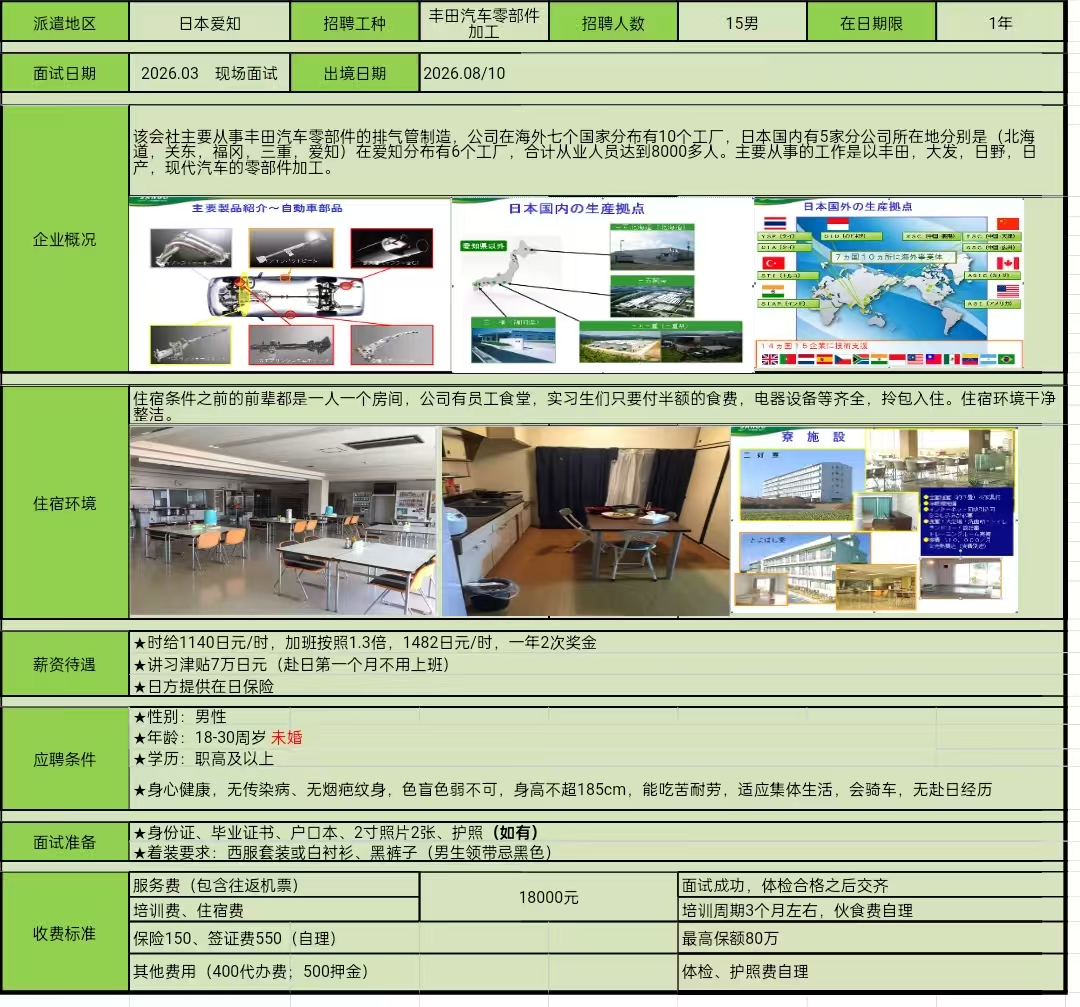Click the 时给1140日元/时 wage line
Screen dimensions: 1080x1007
tap(365, 643)
